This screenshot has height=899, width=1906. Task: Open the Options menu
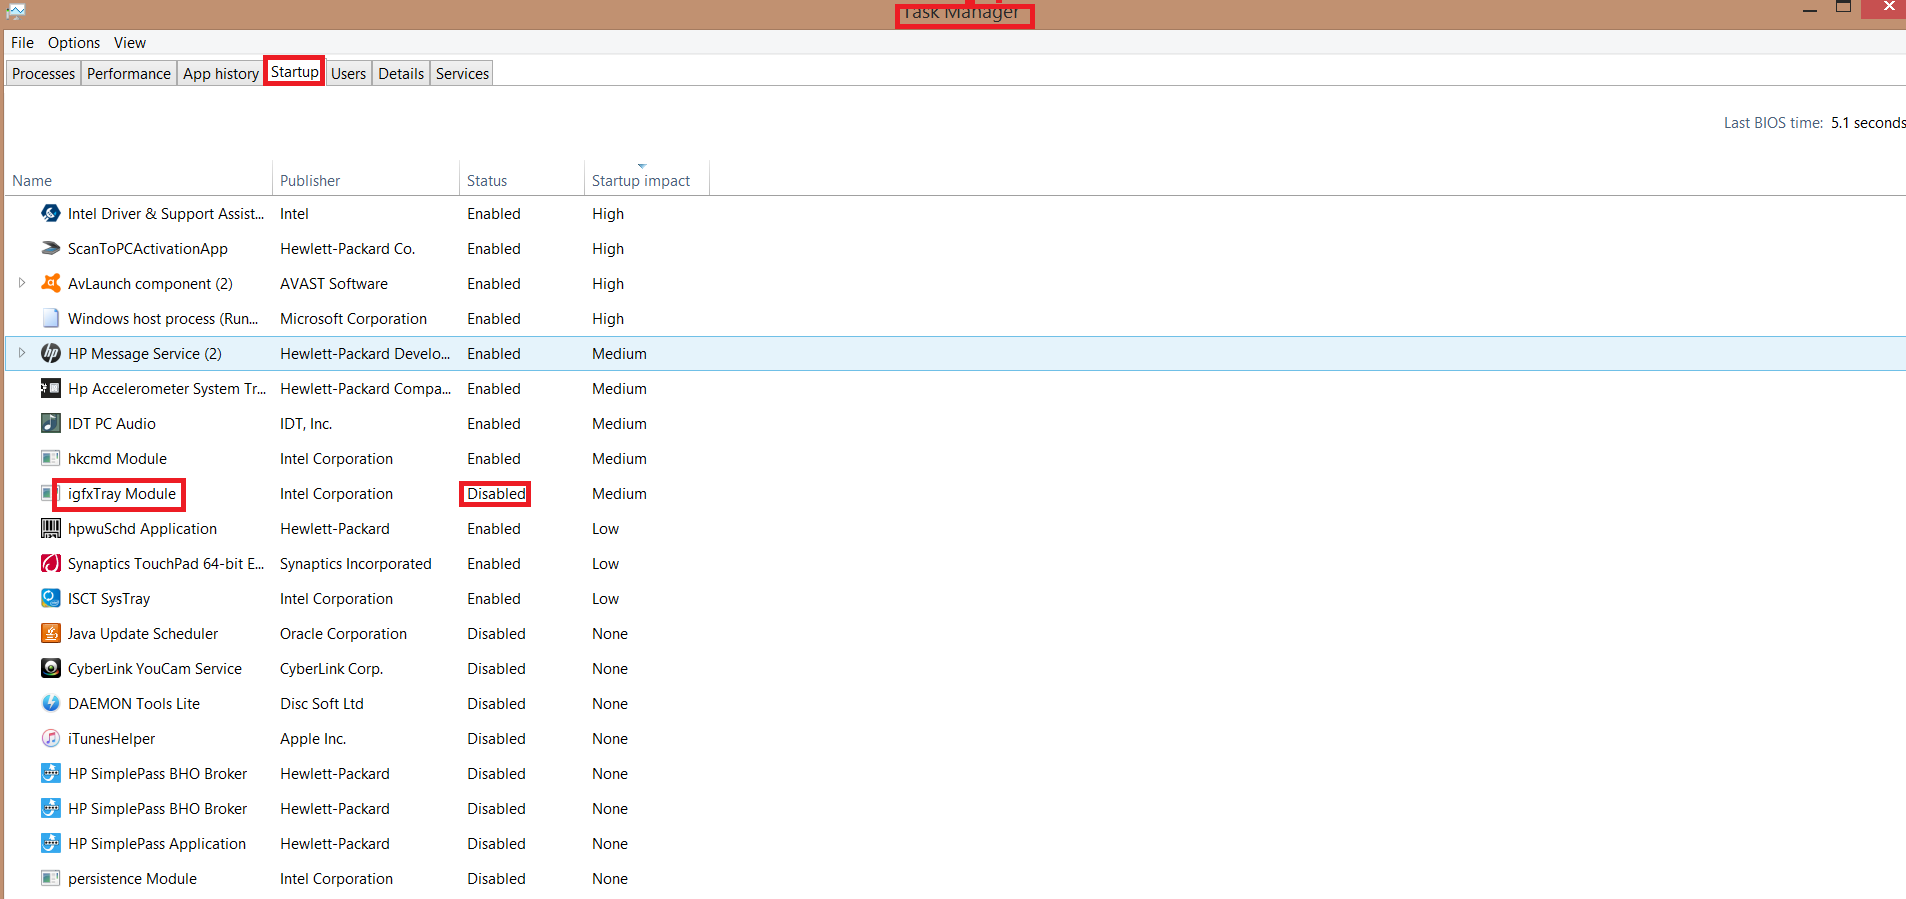click(74, 43)
